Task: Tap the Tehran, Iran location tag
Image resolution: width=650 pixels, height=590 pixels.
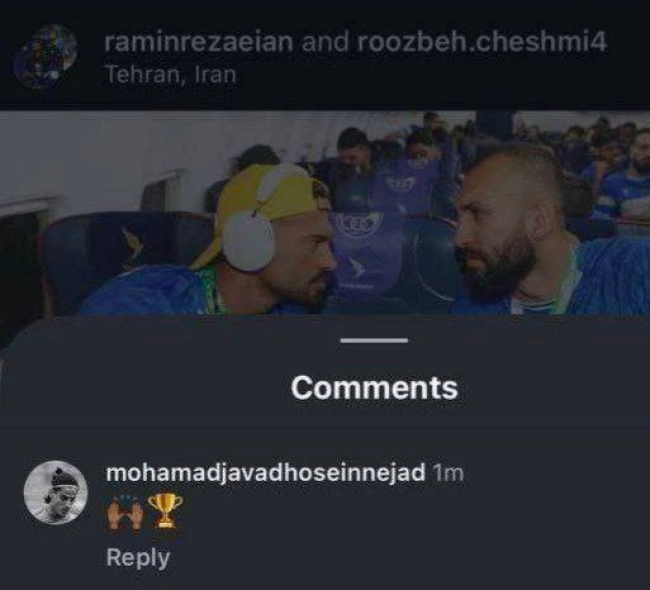Action: click(x=171, y=75)
